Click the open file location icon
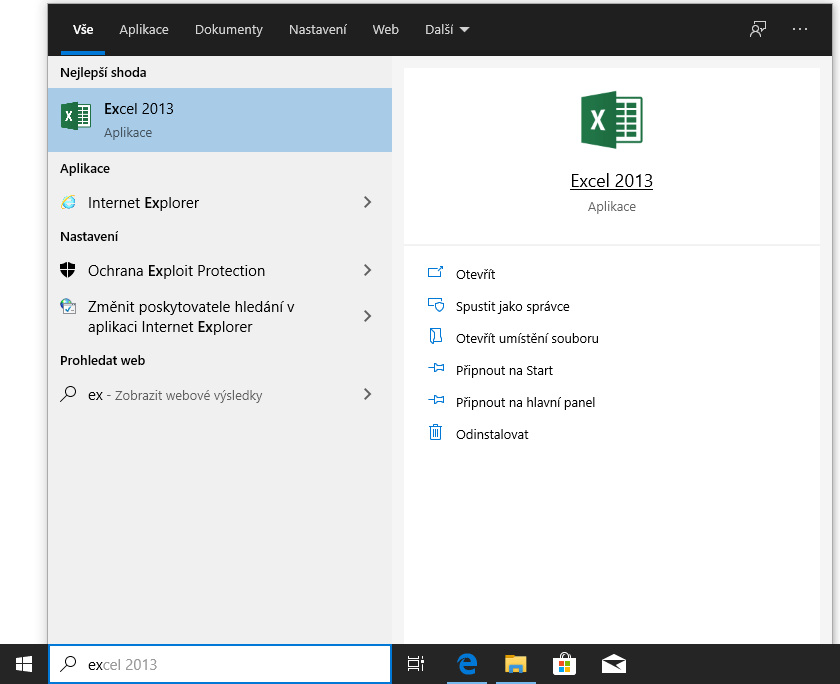840x684 pixels. pos(436,336)
